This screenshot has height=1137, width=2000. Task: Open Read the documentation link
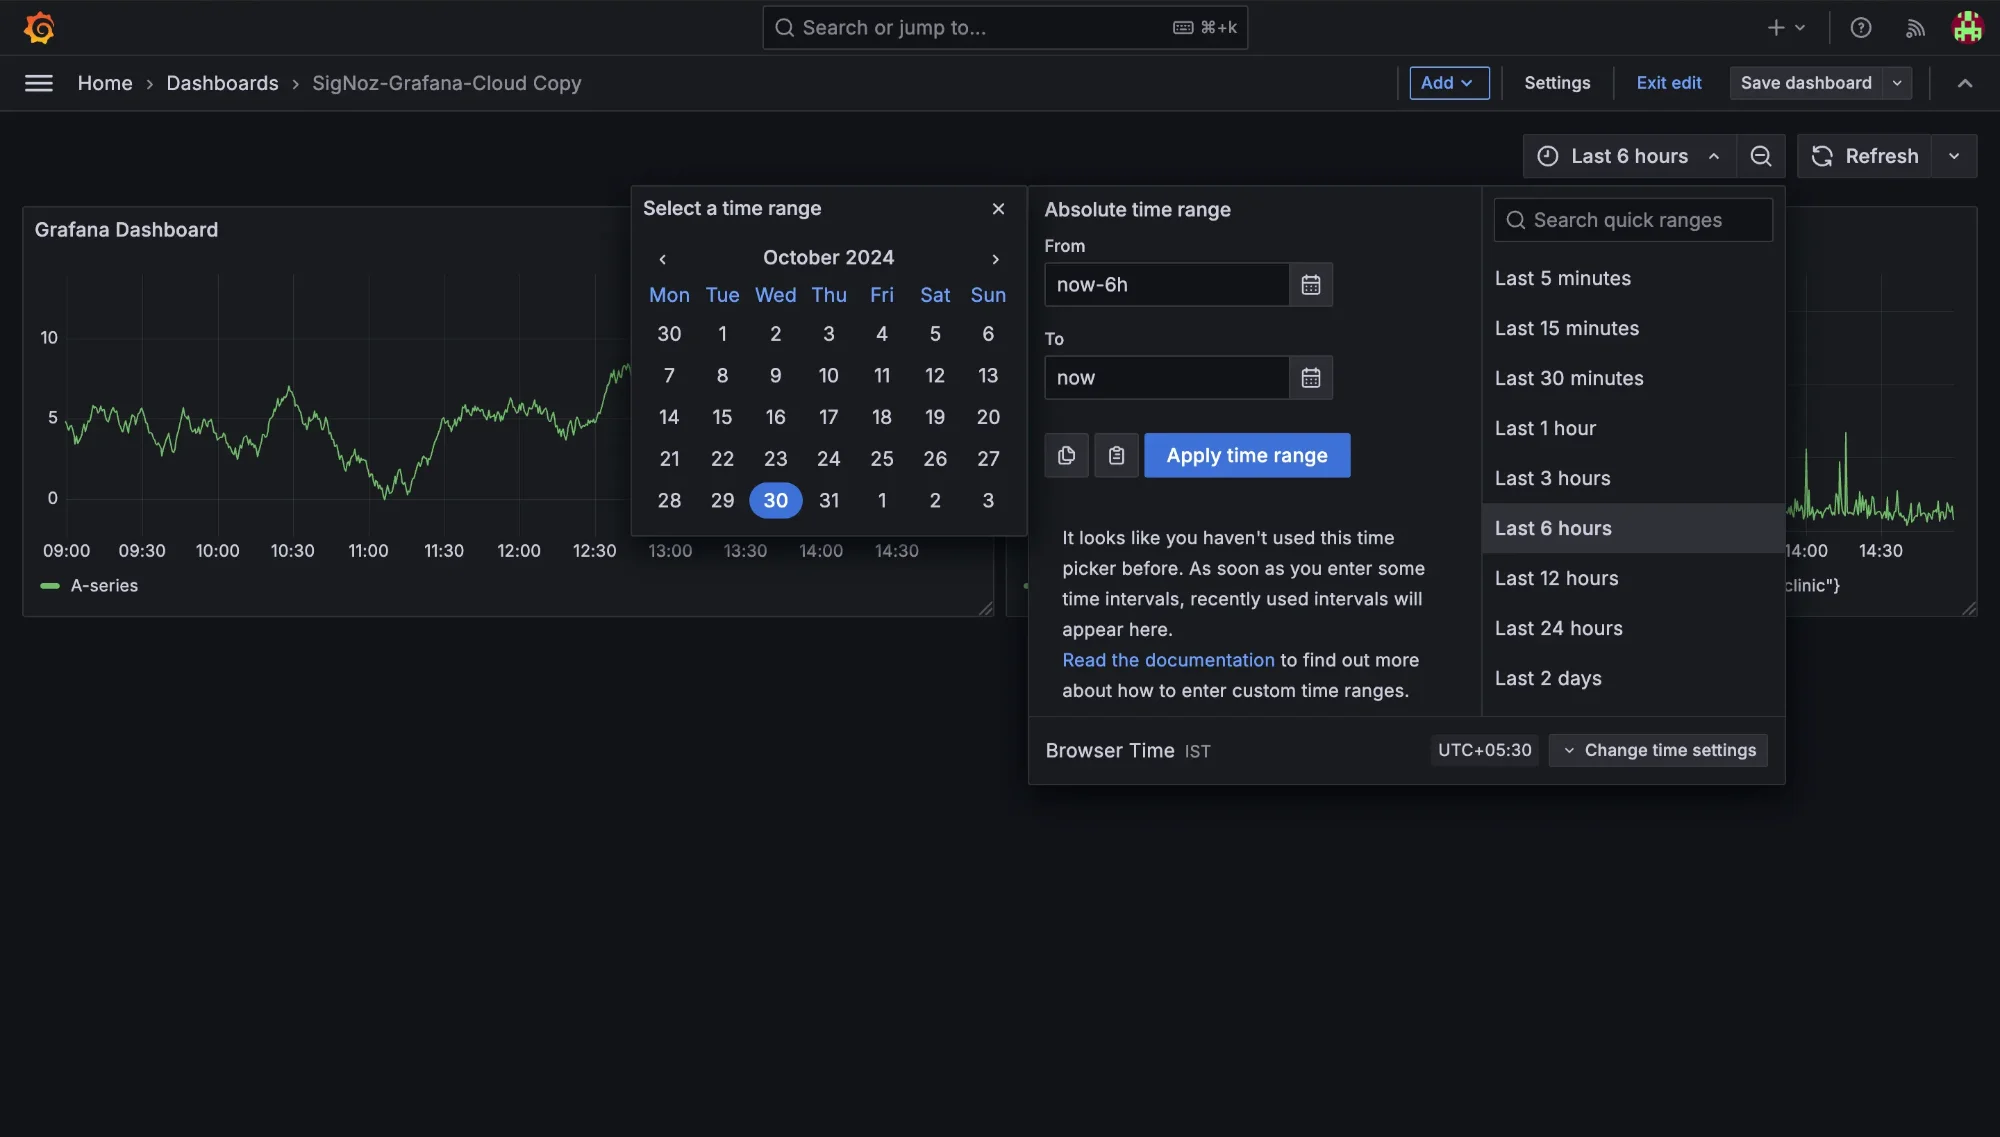point(1168,660)
